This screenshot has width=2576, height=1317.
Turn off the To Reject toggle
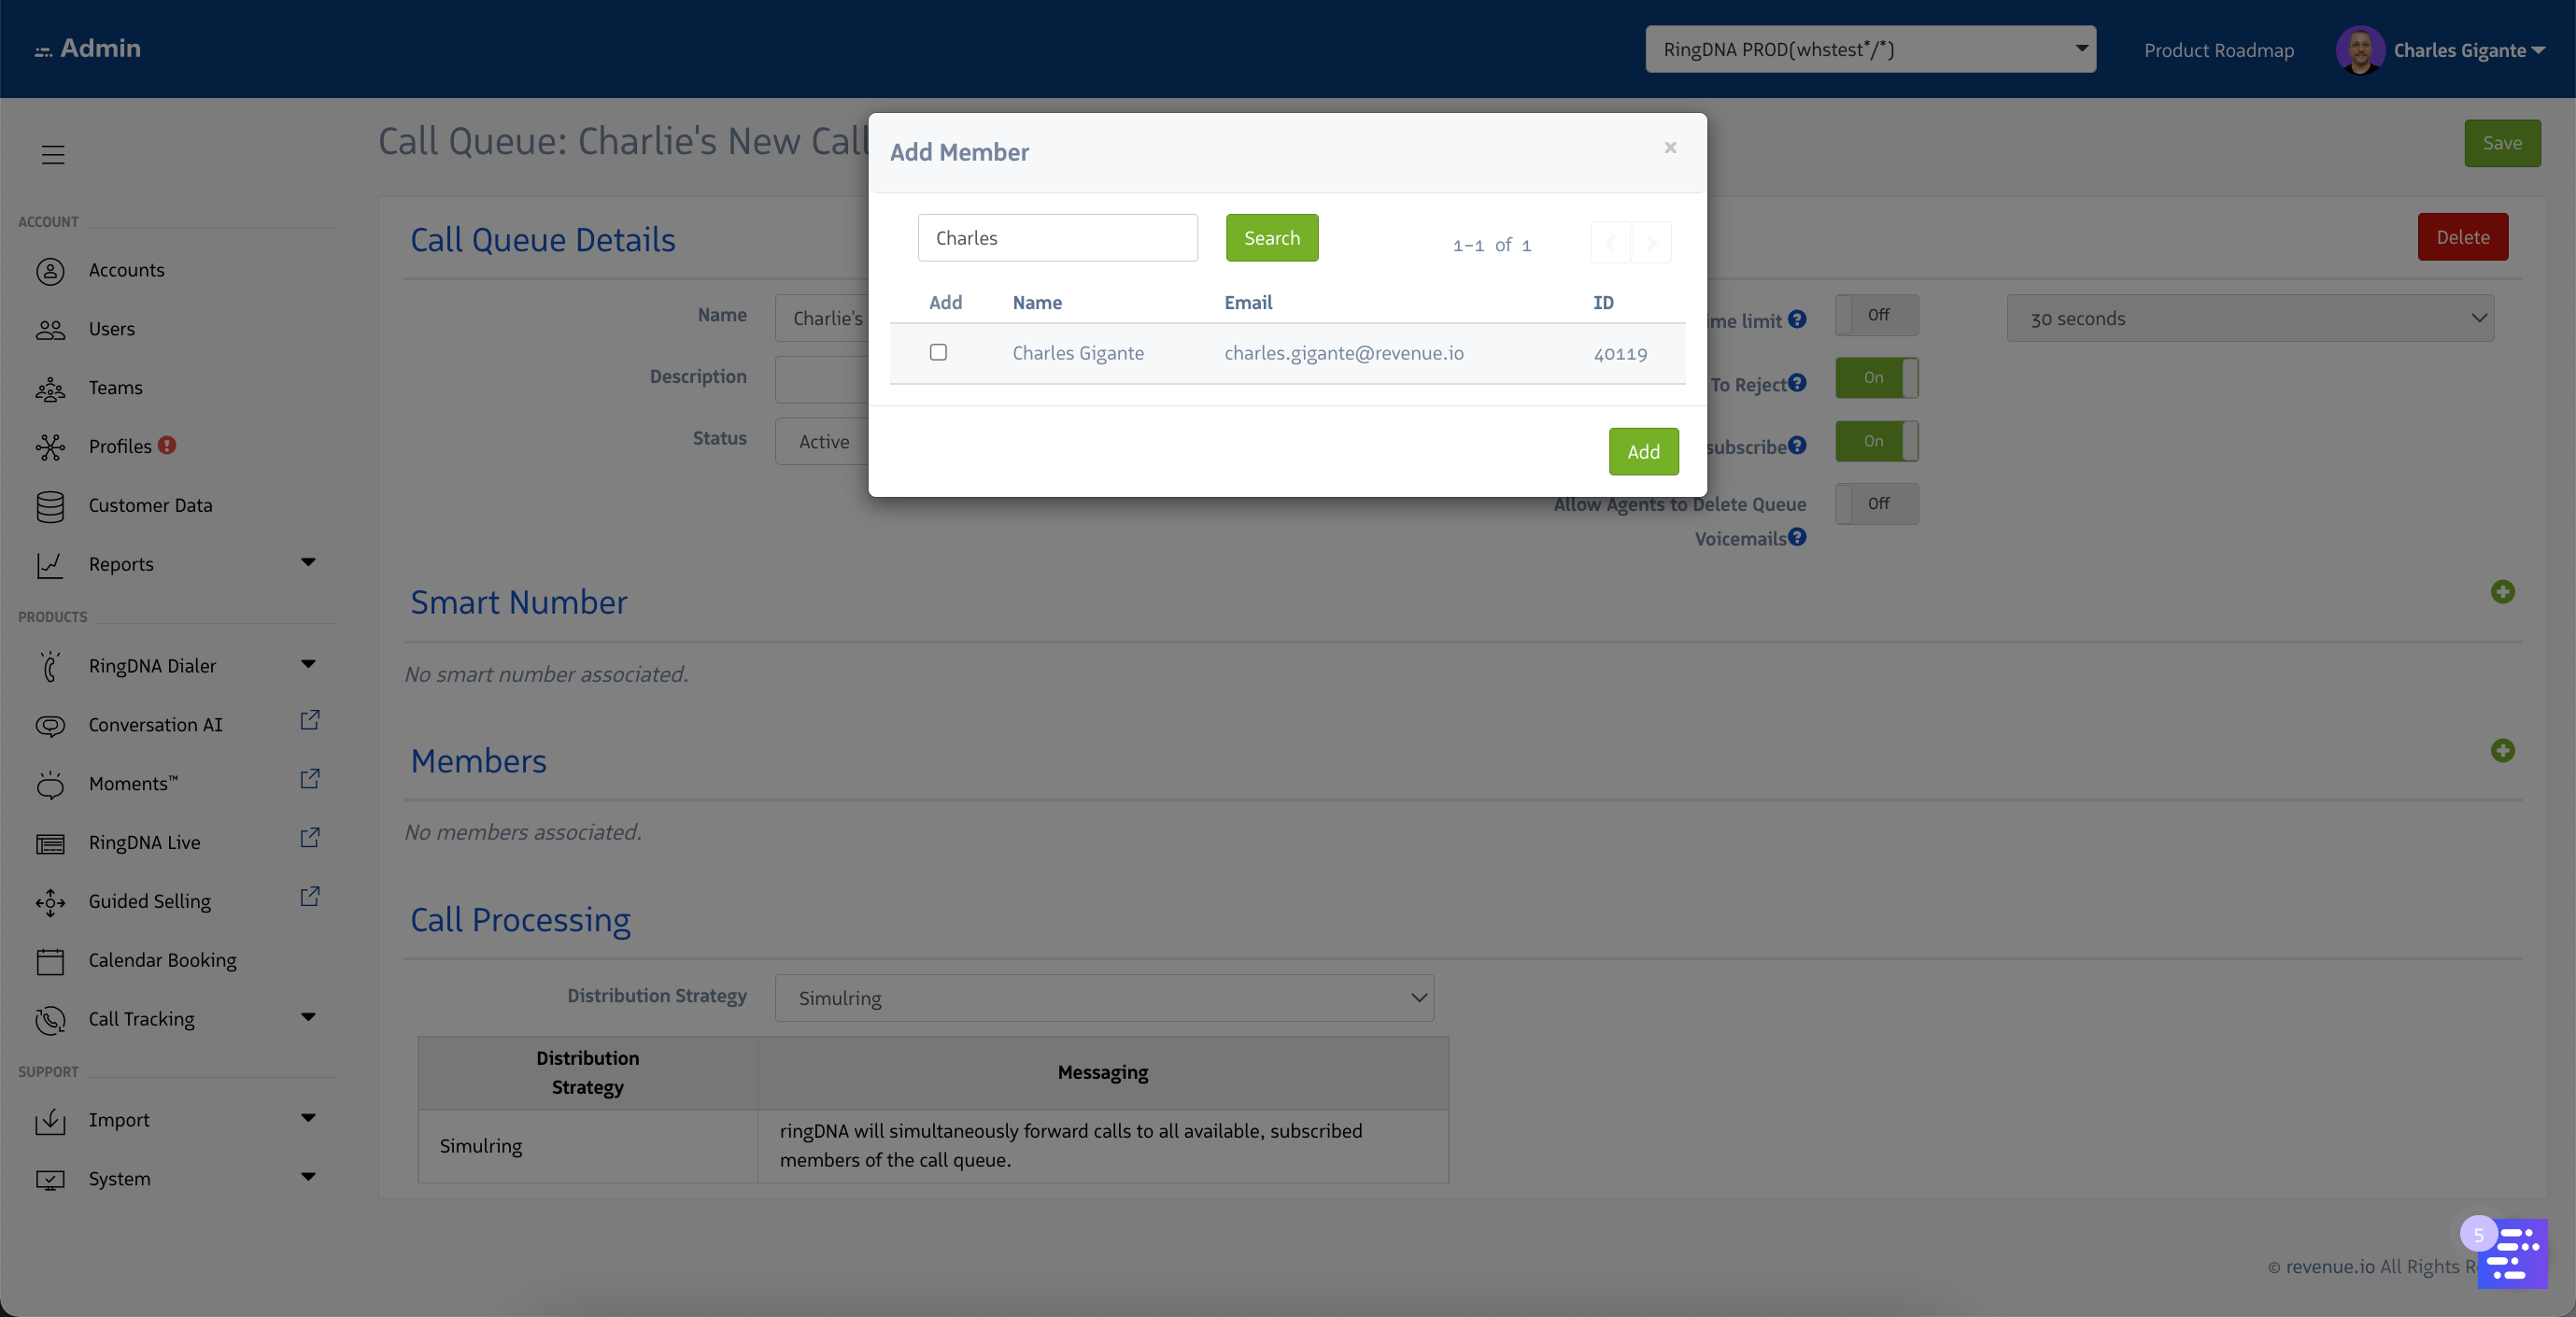click(1876, 378)
